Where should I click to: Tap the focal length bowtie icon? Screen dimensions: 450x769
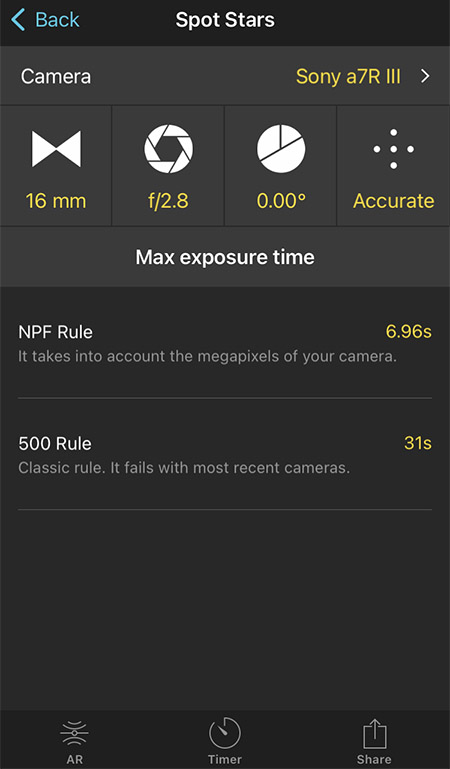pyautogui.click(x=56, y=149)
